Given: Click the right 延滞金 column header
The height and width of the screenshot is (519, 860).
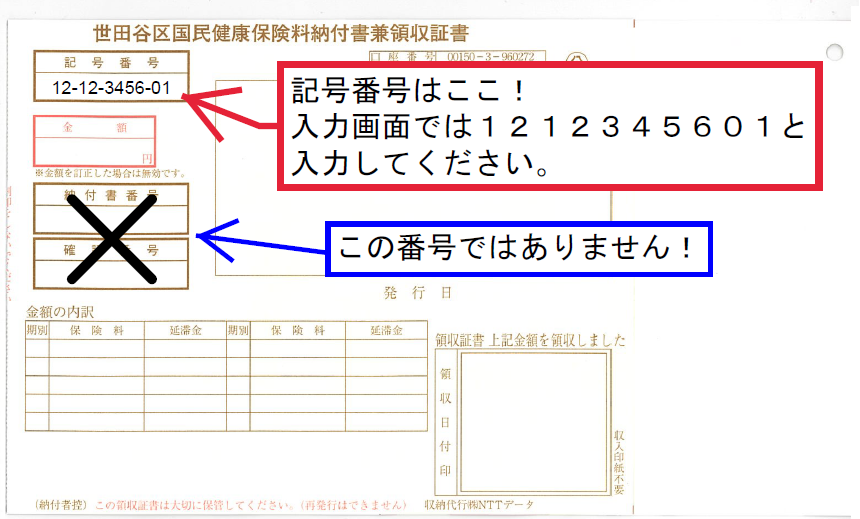Looking at the screenshot, I should tap(387, 330).
